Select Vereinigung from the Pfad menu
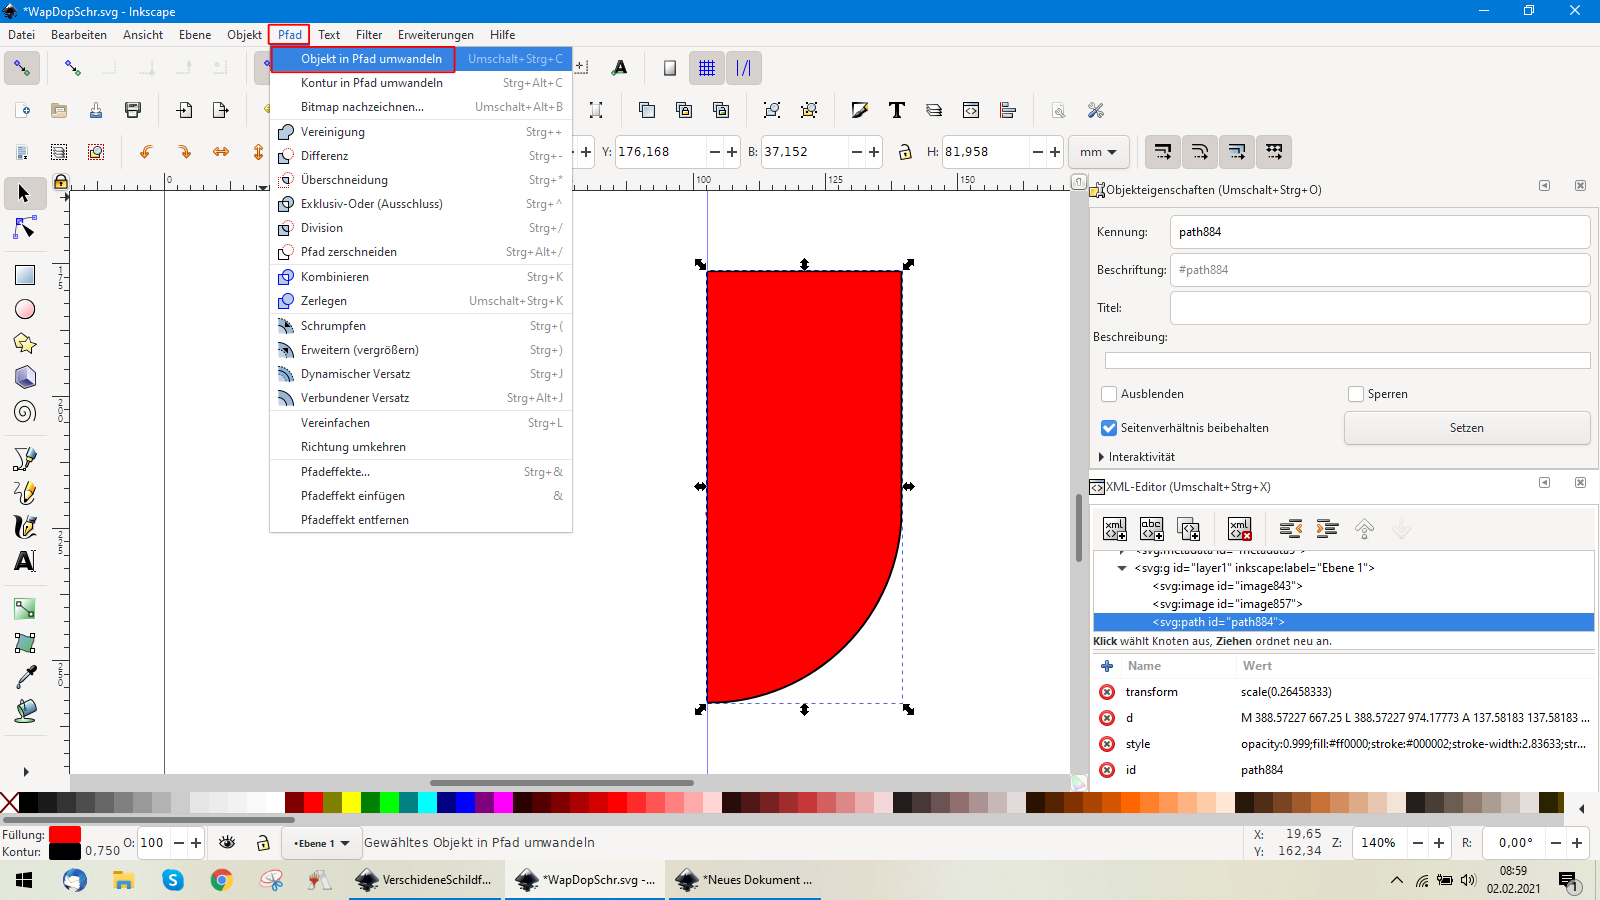1600x900 pixels. tap(333, 132)
